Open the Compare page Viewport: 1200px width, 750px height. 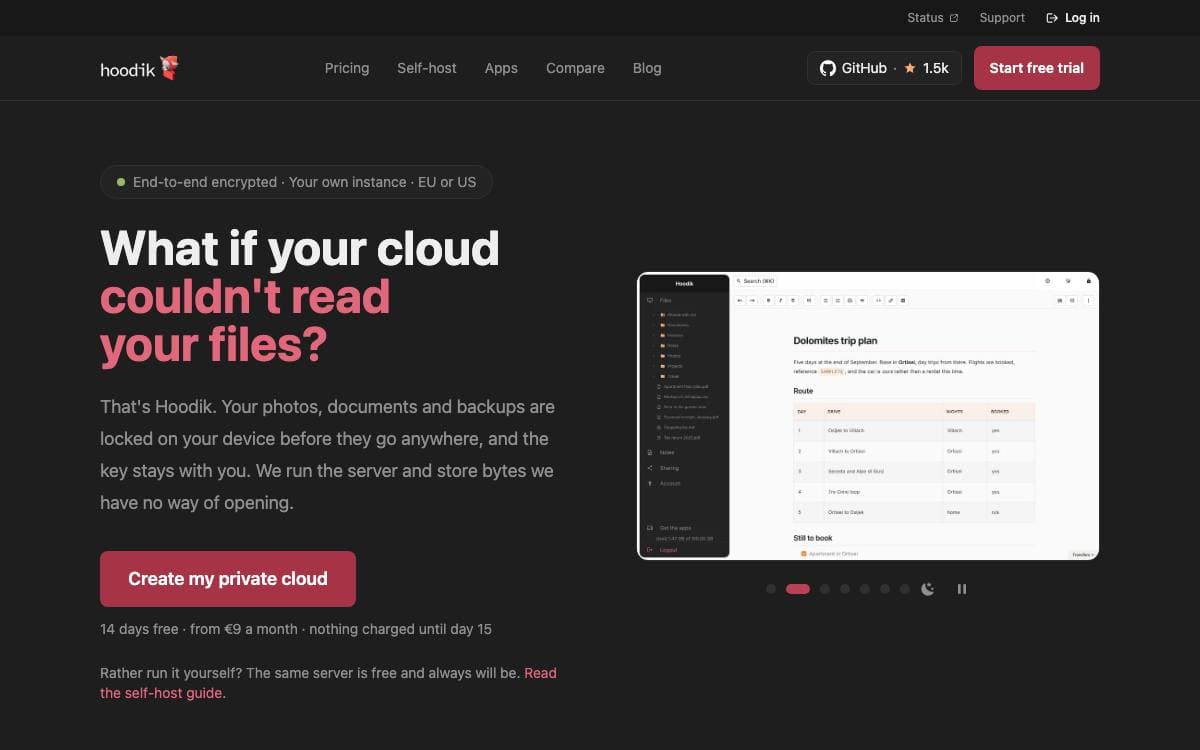pyautogui.click(x=575, y=68)
